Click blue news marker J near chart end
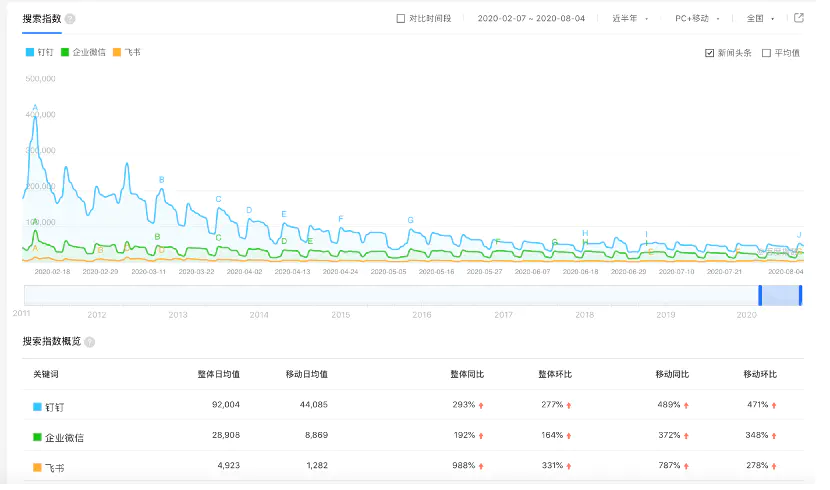This screenshot has height=490, width=830. tap(799, 235)
